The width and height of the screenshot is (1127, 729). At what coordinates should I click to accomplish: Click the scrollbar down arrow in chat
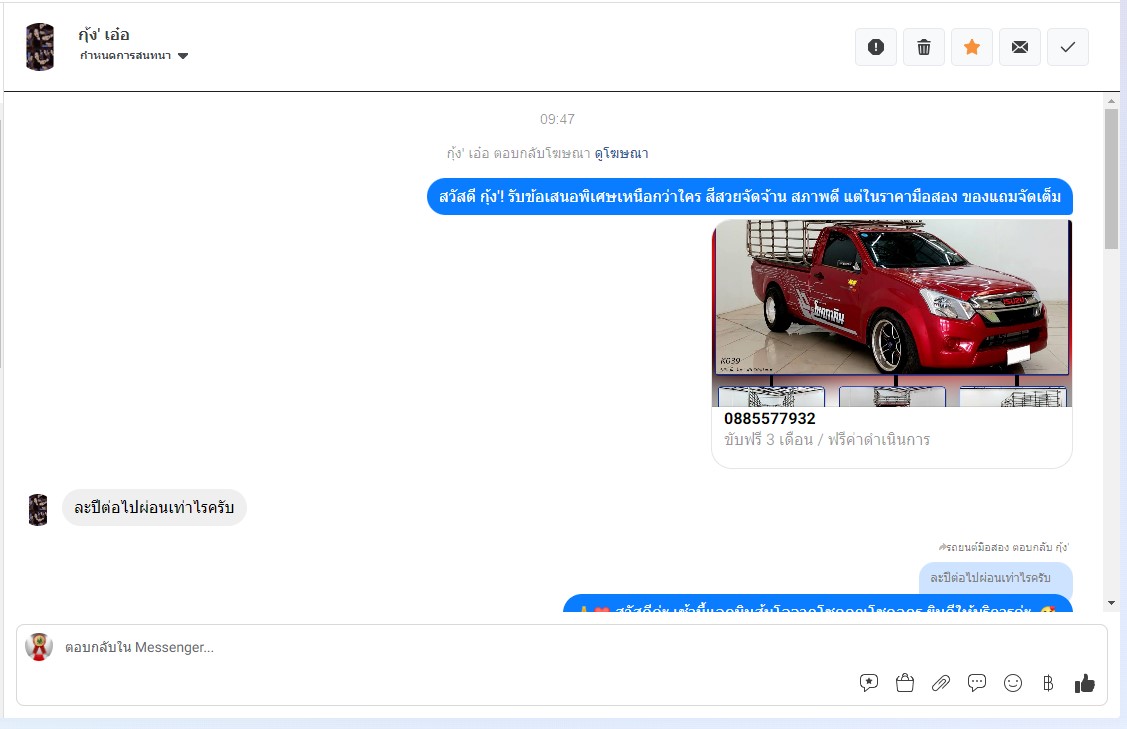tap(1111, 602)
